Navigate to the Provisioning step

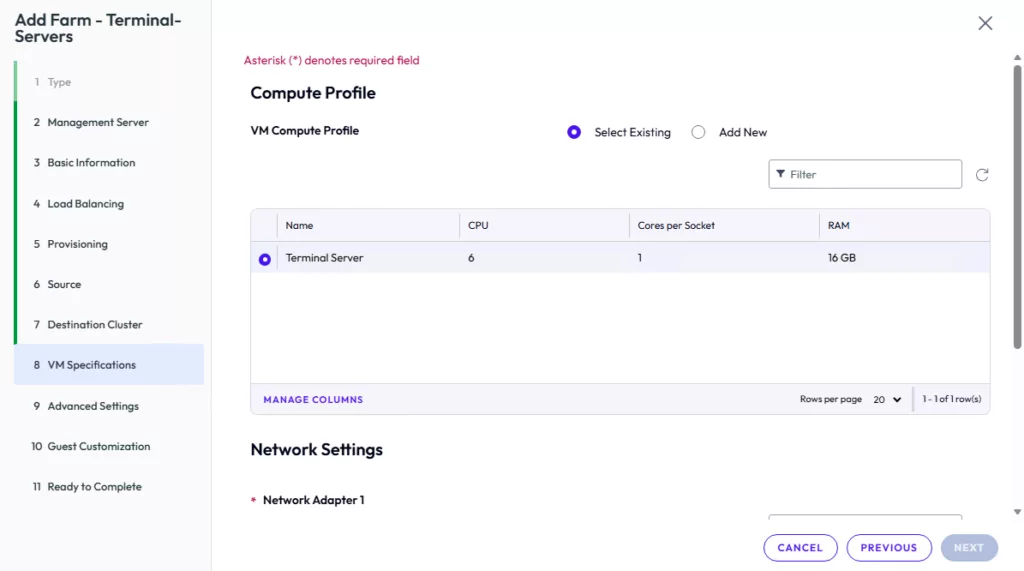point(77,244)
